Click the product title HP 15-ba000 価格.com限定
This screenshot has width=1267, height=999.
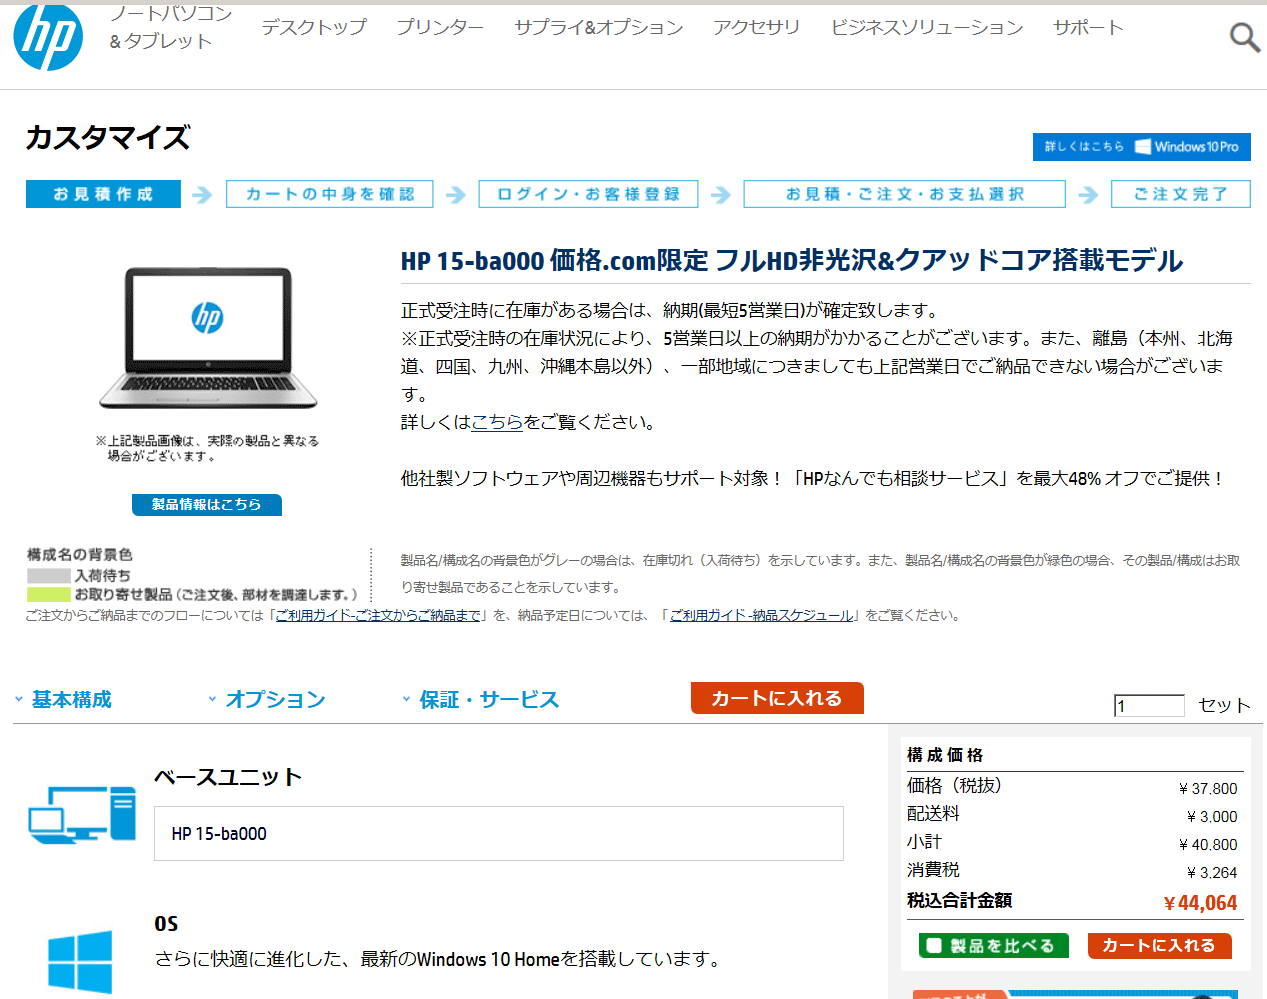(x=792, y=261)
